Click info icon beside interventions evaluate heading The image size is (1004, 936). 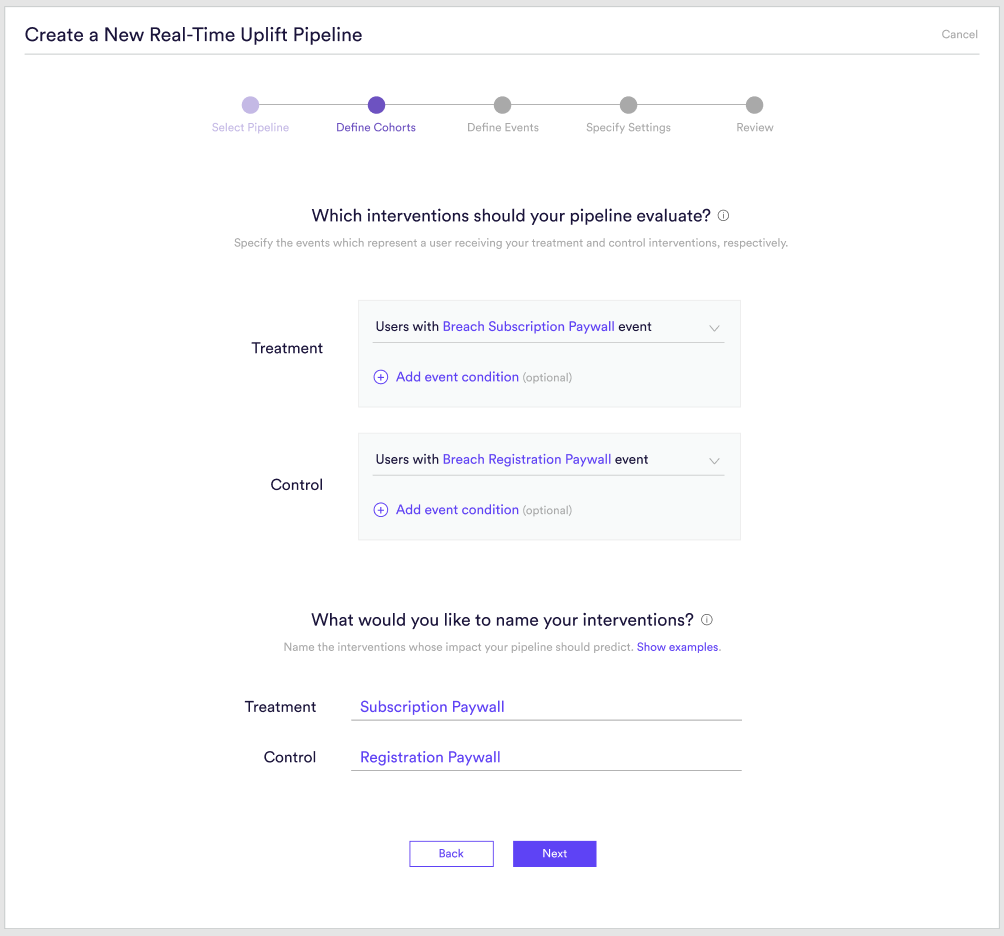(x=723, y=216)
